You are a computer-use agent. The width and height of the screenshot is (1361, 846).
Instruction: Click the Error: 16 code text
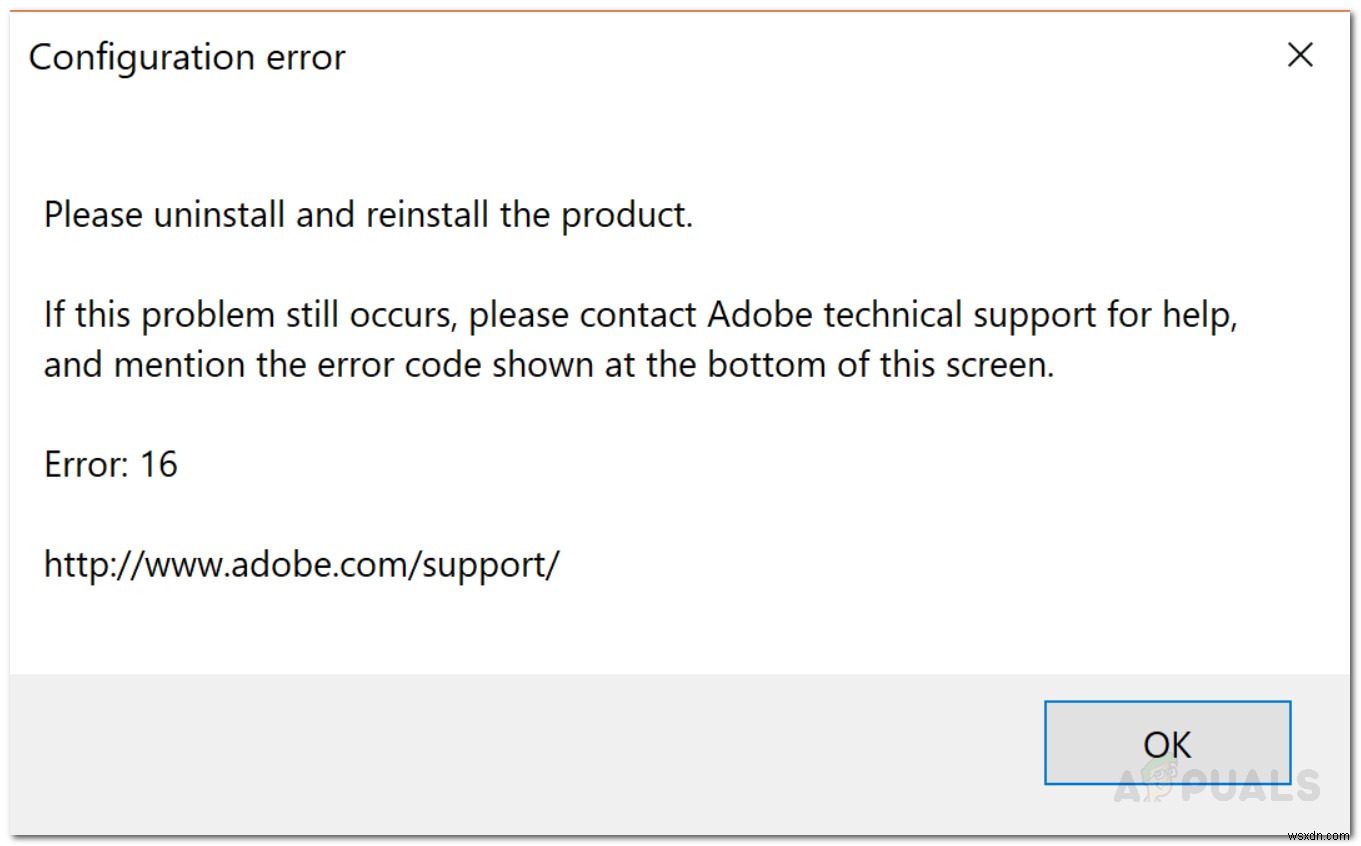(110, 464)
